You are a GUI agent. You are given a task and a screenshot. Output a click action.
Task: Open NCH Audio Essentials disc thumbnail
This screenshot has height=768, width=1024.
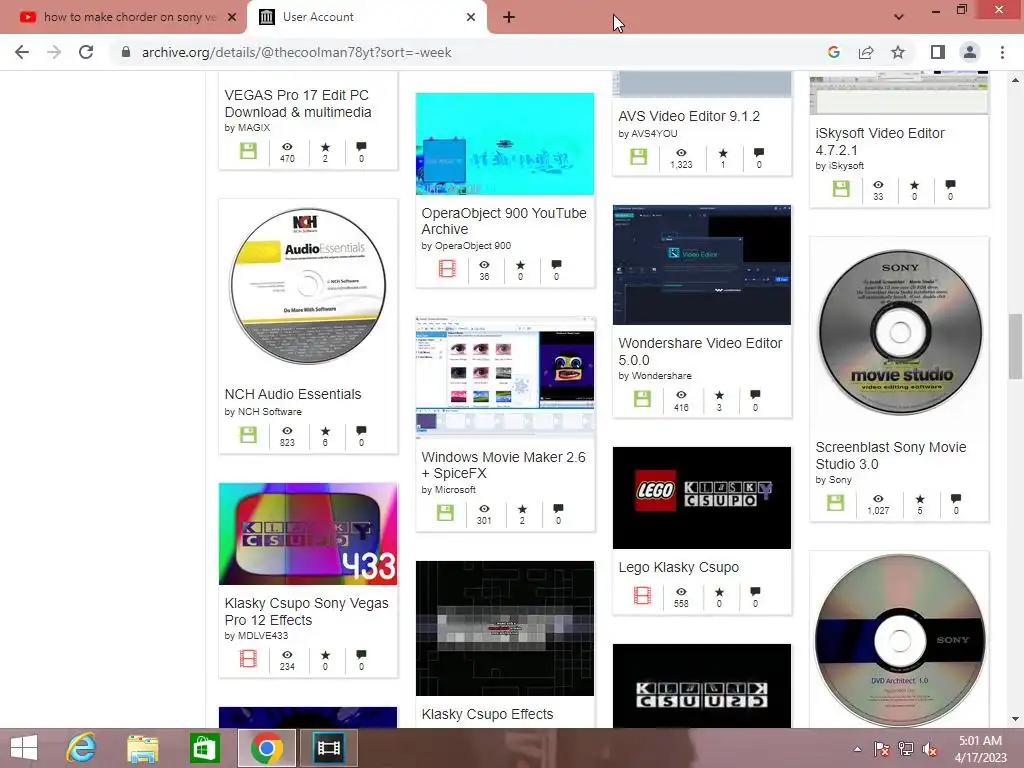308,285
